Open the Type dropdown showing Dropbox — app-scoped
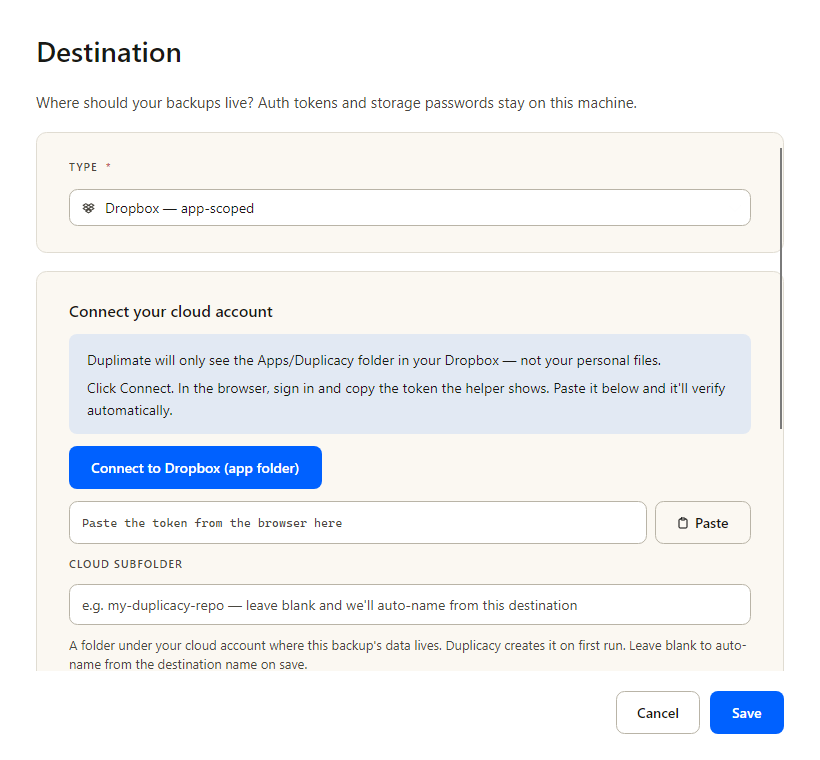This screenshot has width=820, height=760. [x=409, y=208]
